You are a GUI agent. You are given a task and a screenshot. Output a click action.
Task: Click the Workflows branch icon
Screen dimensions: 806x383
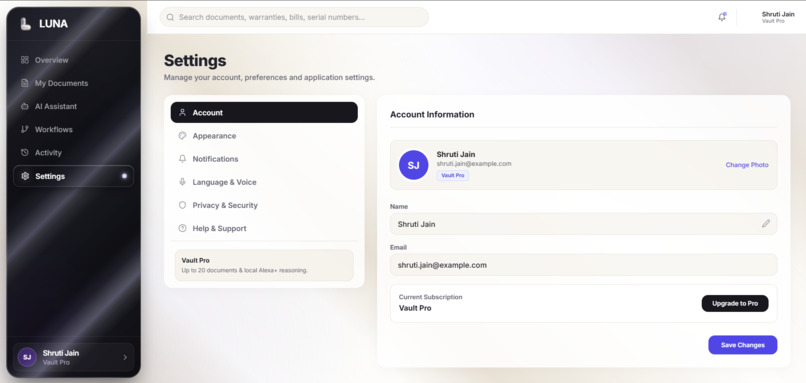25,130
